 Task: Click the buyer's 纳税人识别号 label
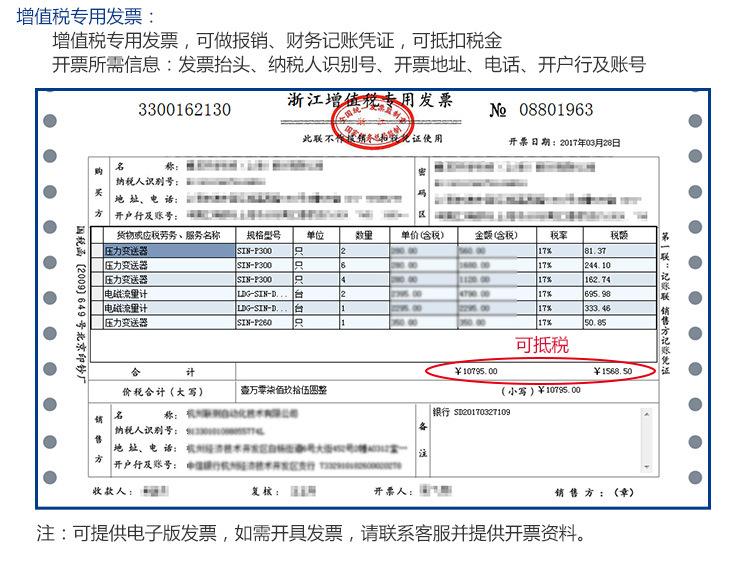pyautogui.click(x=146, y=182)
